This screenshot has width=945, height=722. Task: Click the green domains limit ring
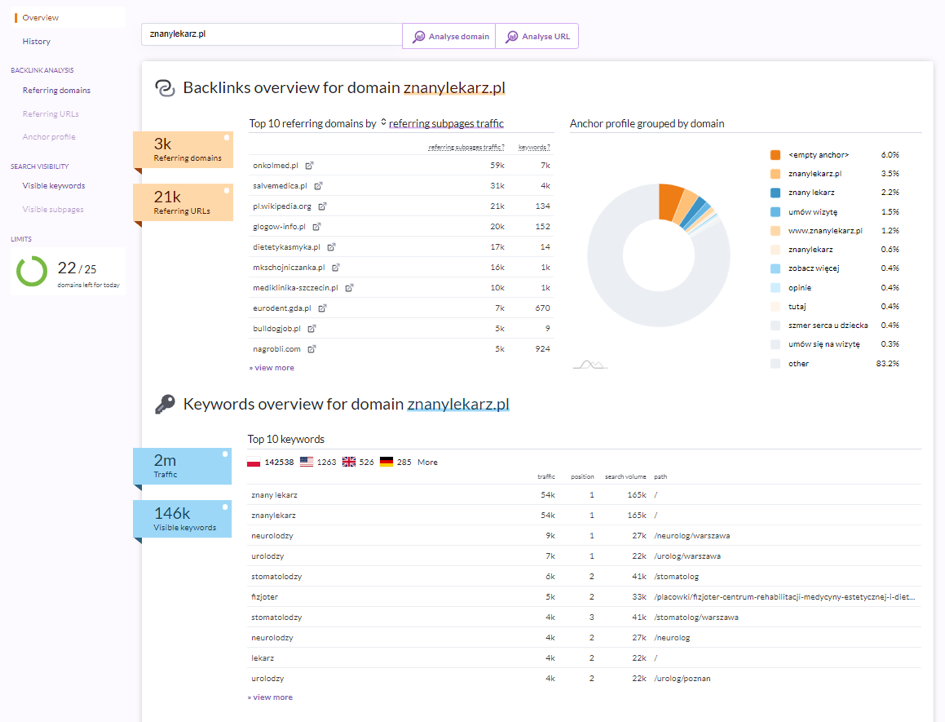point(31,271)
